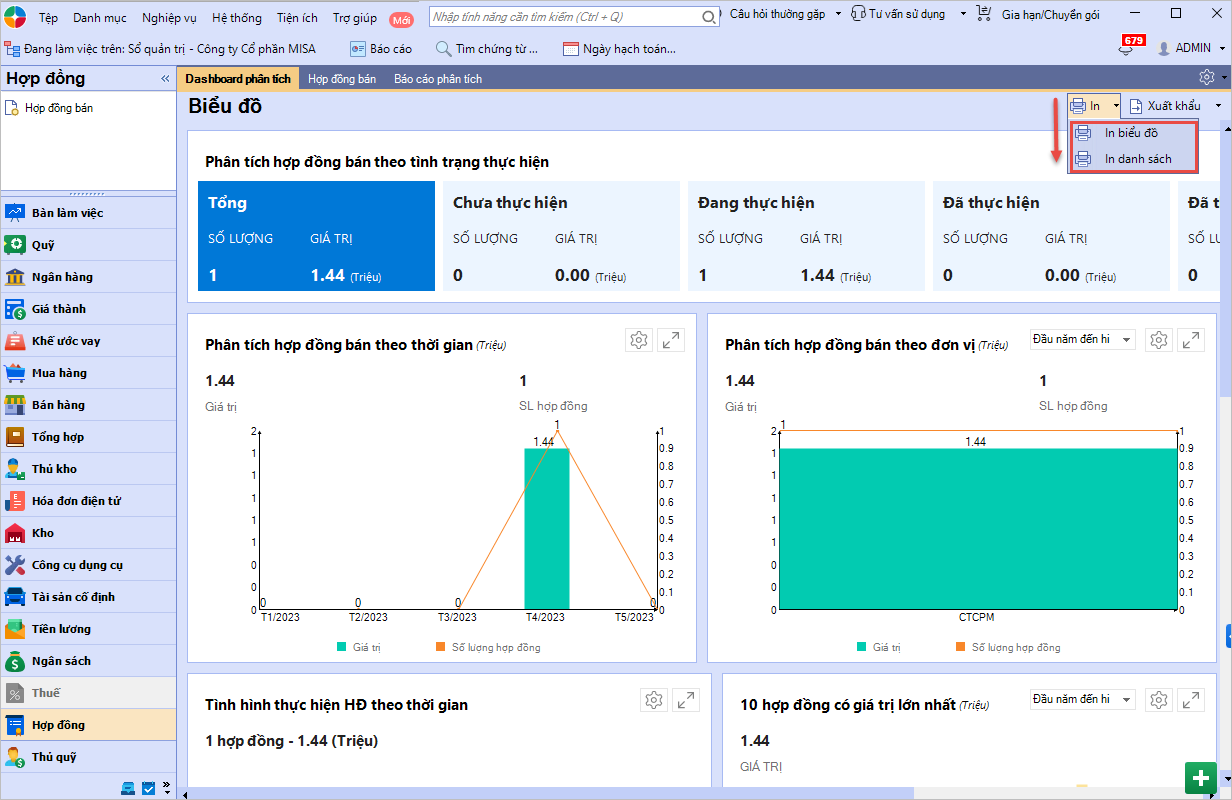This screenshot has height=800, width=1232.
Task: Open notification bell with 679 badge
Action: 1125,49
